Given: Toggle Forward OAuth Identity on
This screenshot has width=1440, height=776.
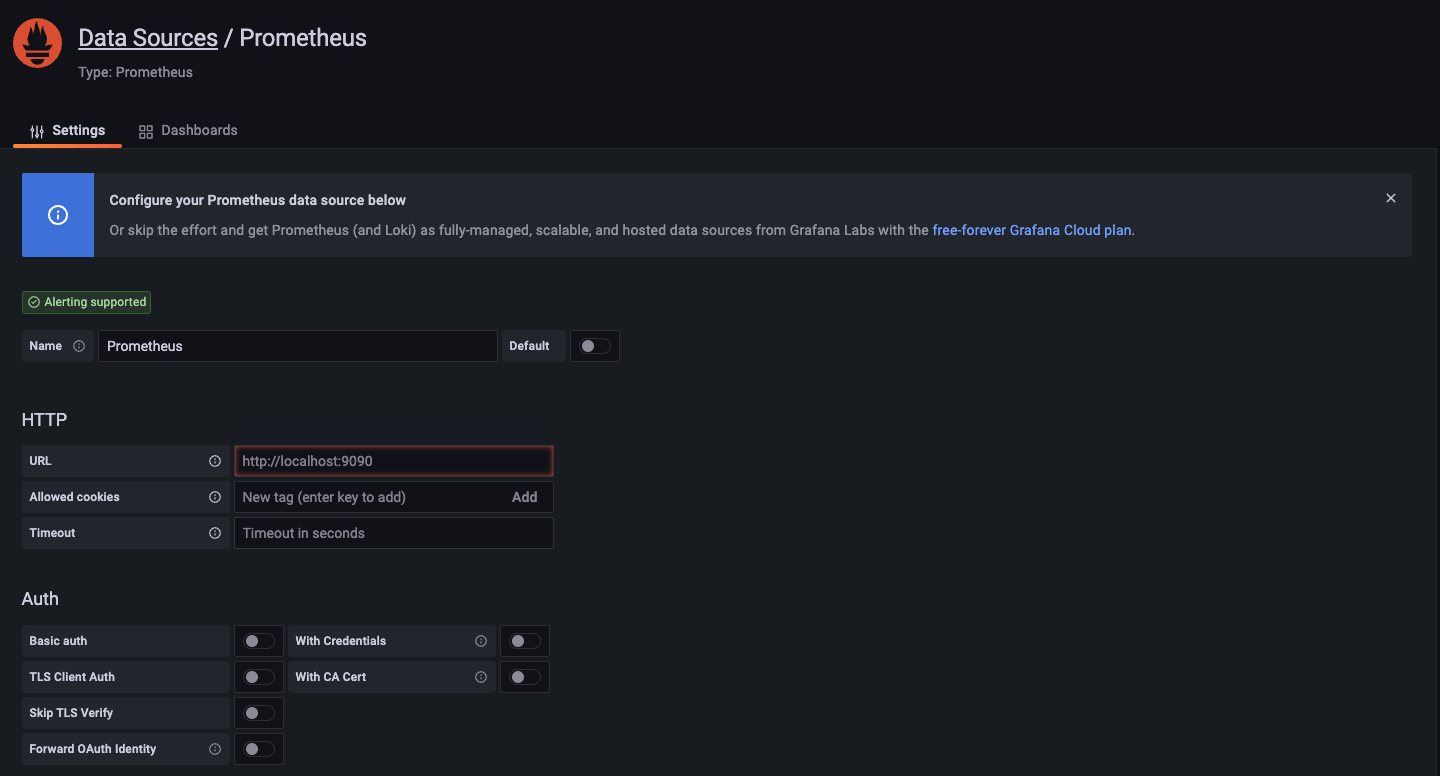Looking at the screenshot, I should [x=259, y=749].
